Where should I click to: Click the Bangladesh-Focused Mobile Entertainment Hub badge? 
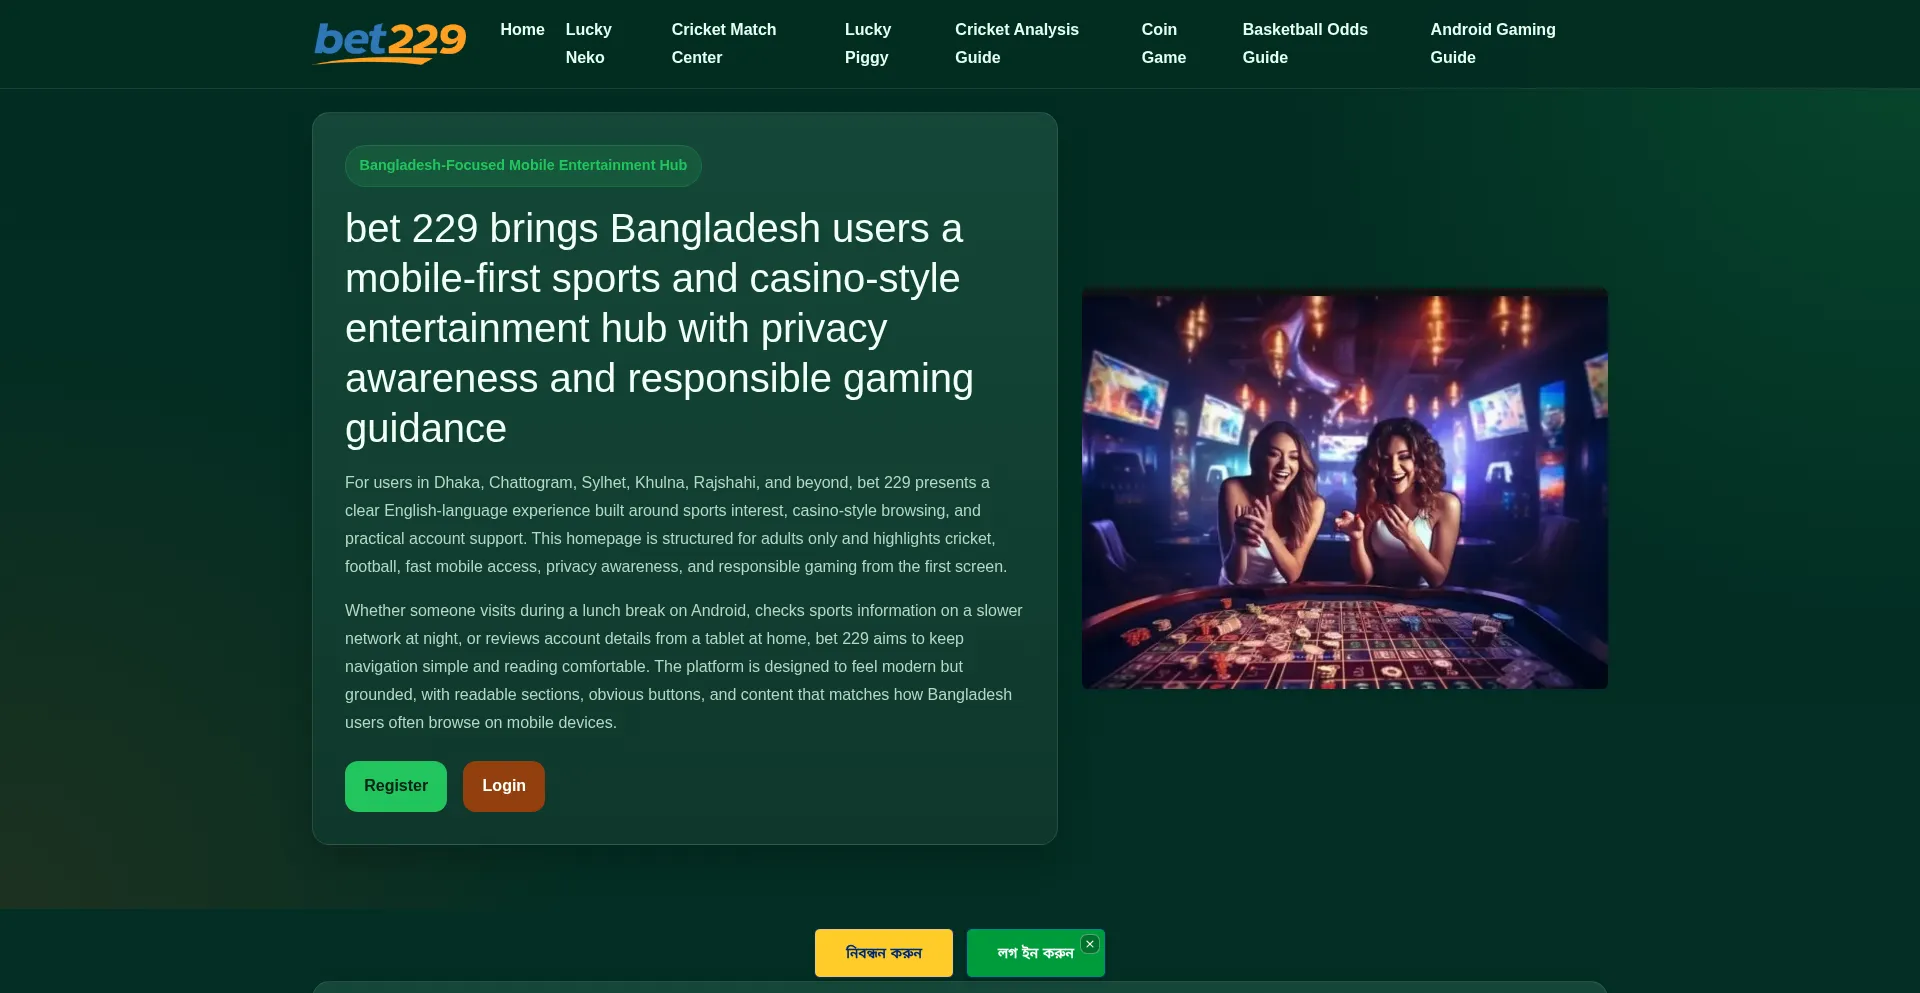pyautogui.click(x=523, y=166)
